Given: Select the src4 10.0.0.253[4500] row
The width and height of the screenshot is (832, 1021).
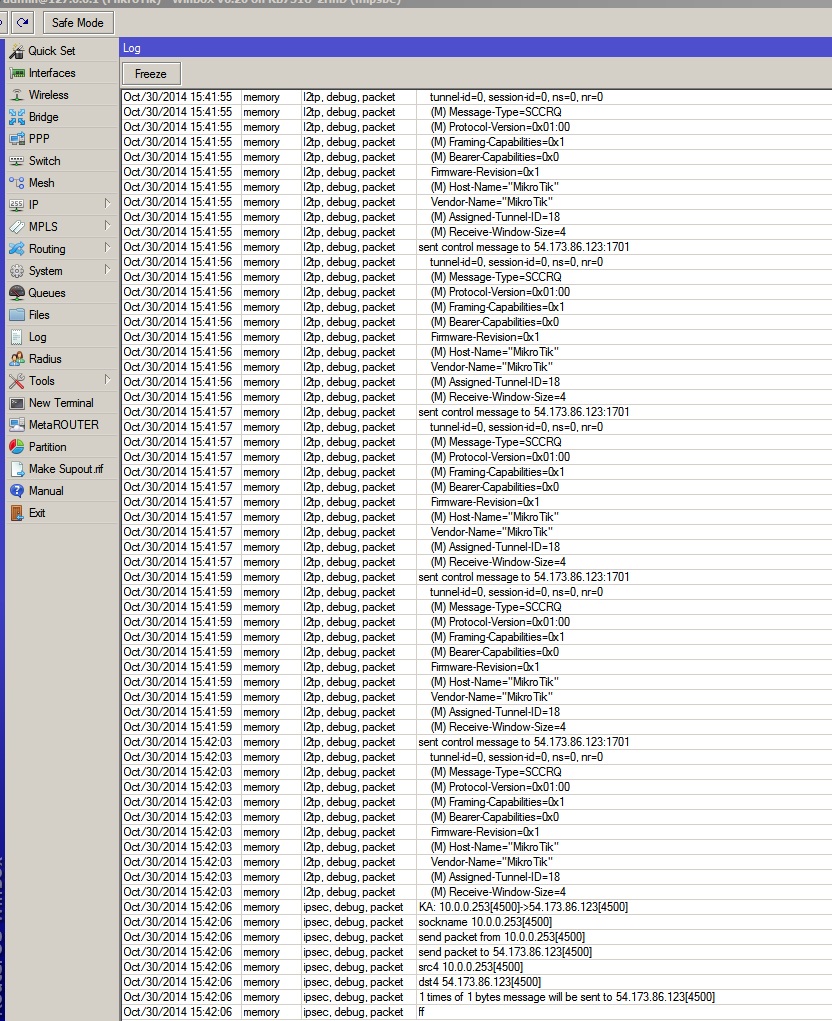Looking at the screenshot, I should (x=477, y=967).
